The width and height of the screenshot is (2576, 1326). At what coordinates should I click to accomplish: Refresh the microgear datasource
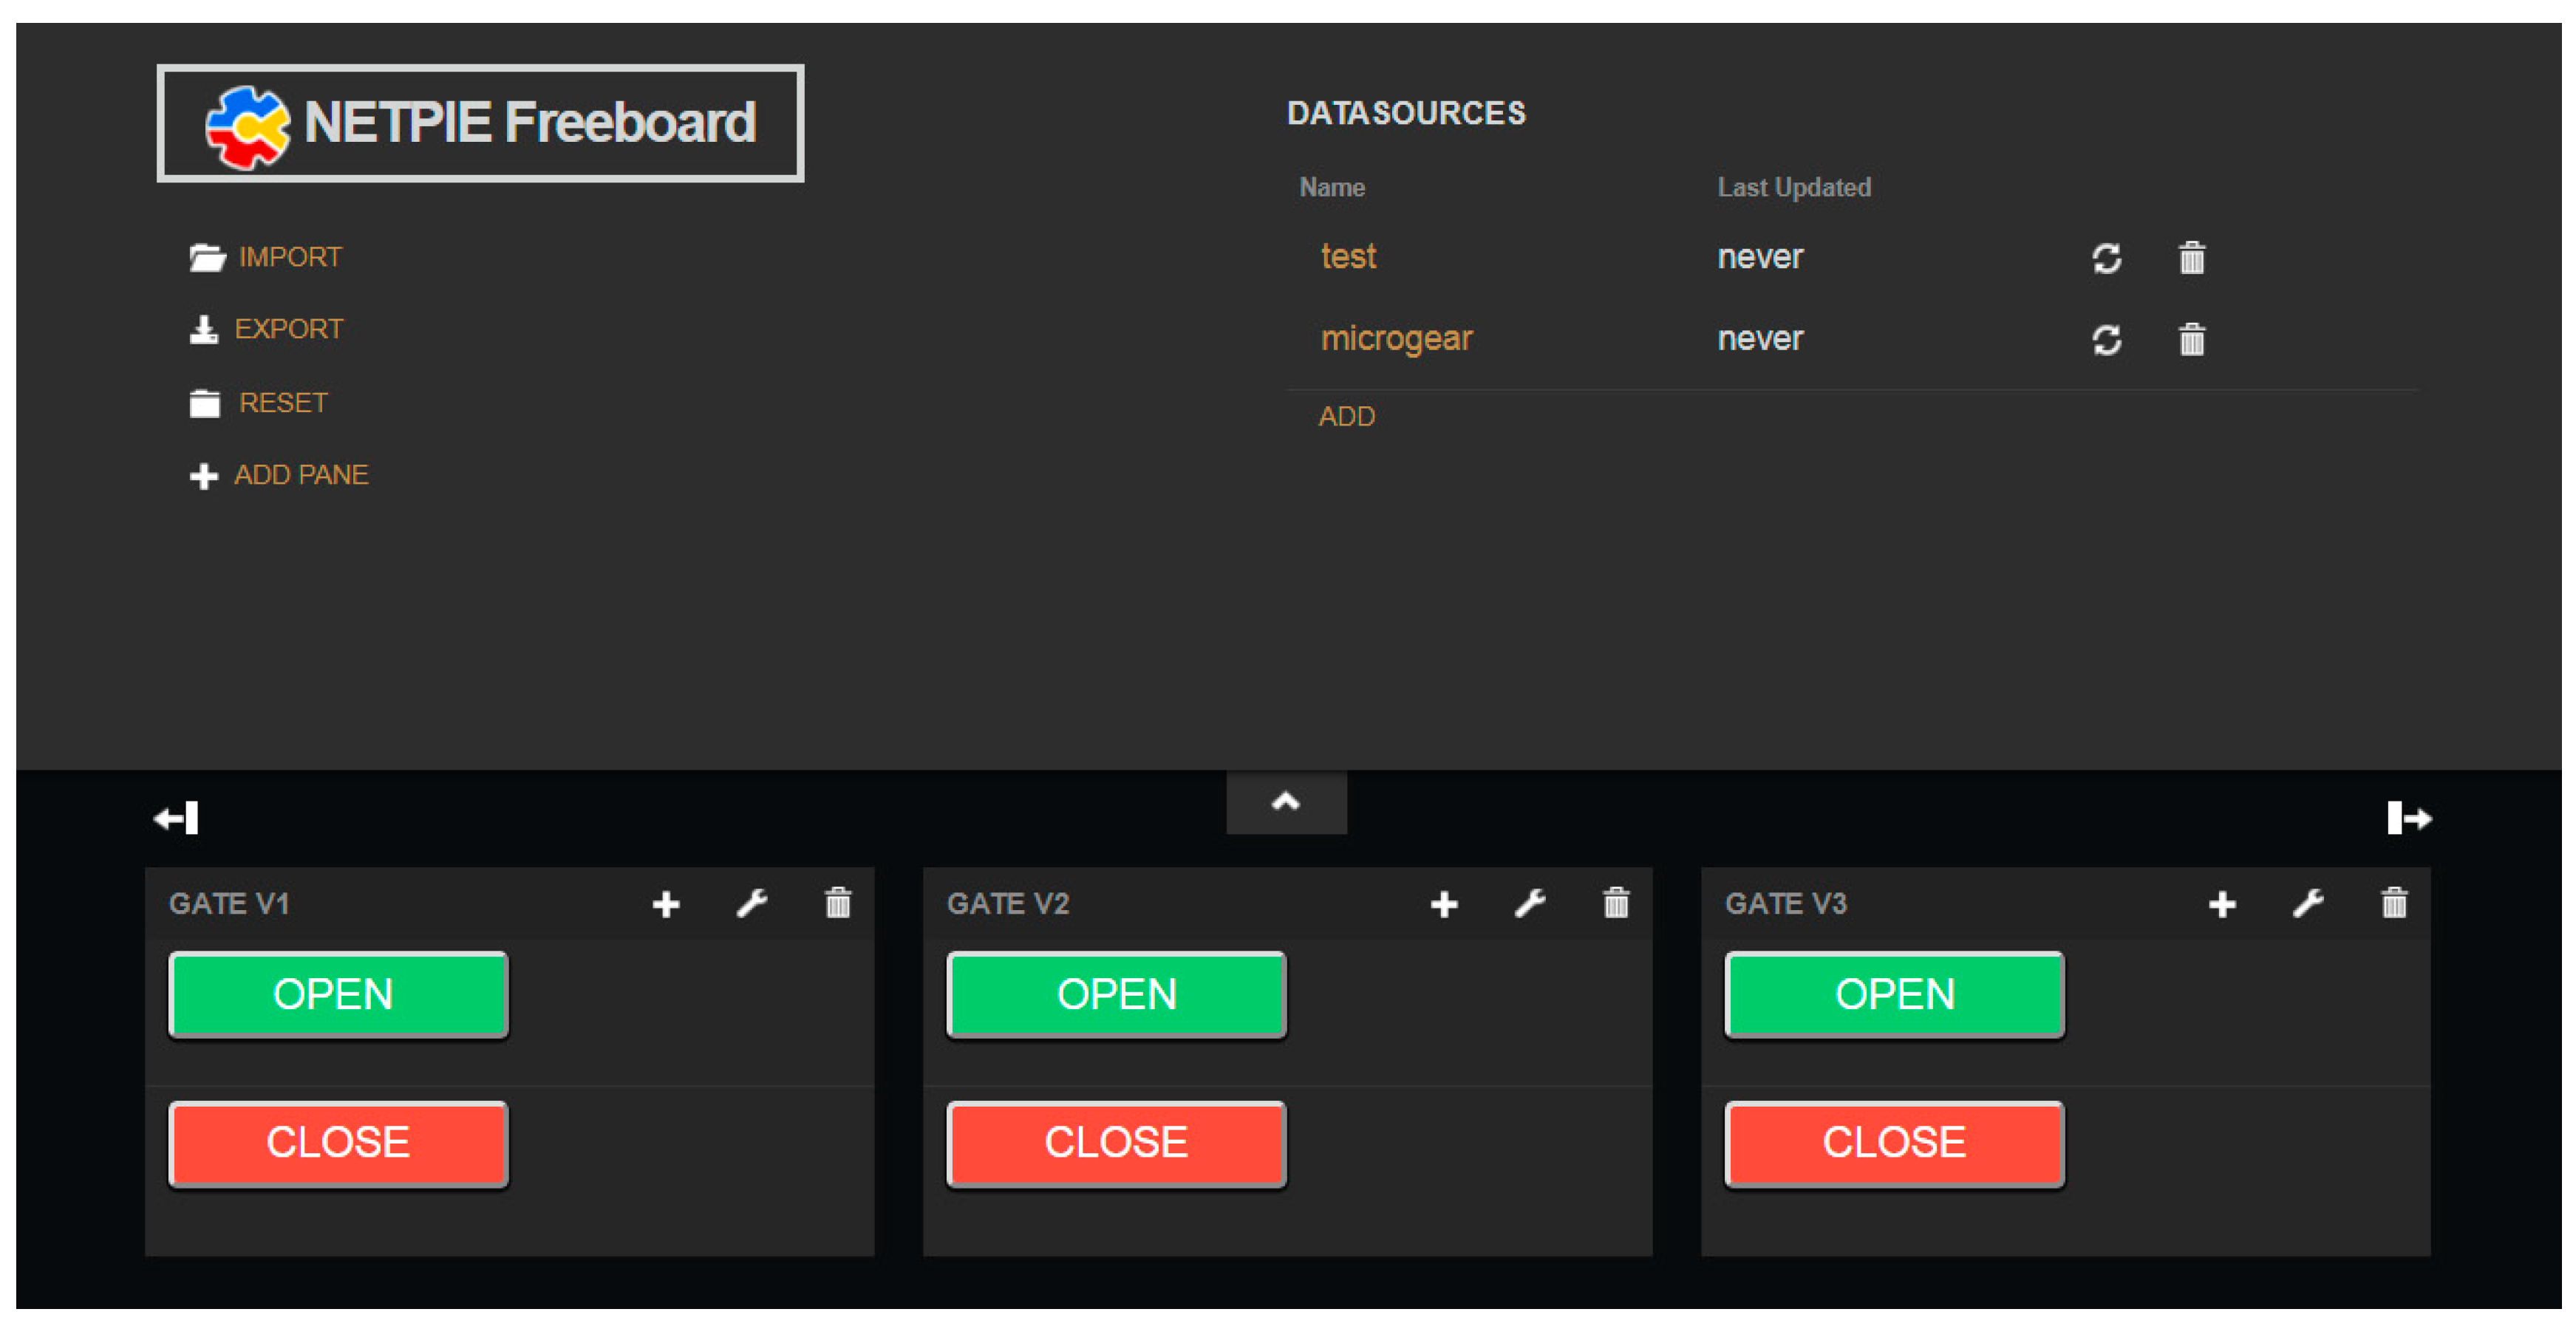pyautogui.click(x=2106, y=340)
